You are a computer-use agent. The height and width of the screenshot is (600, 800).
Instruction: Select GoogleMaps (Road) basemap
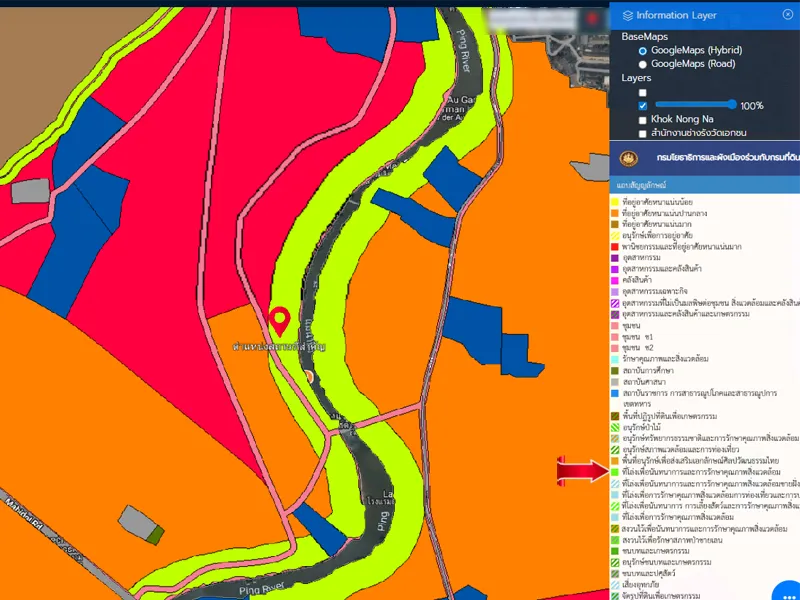[643, 63]
